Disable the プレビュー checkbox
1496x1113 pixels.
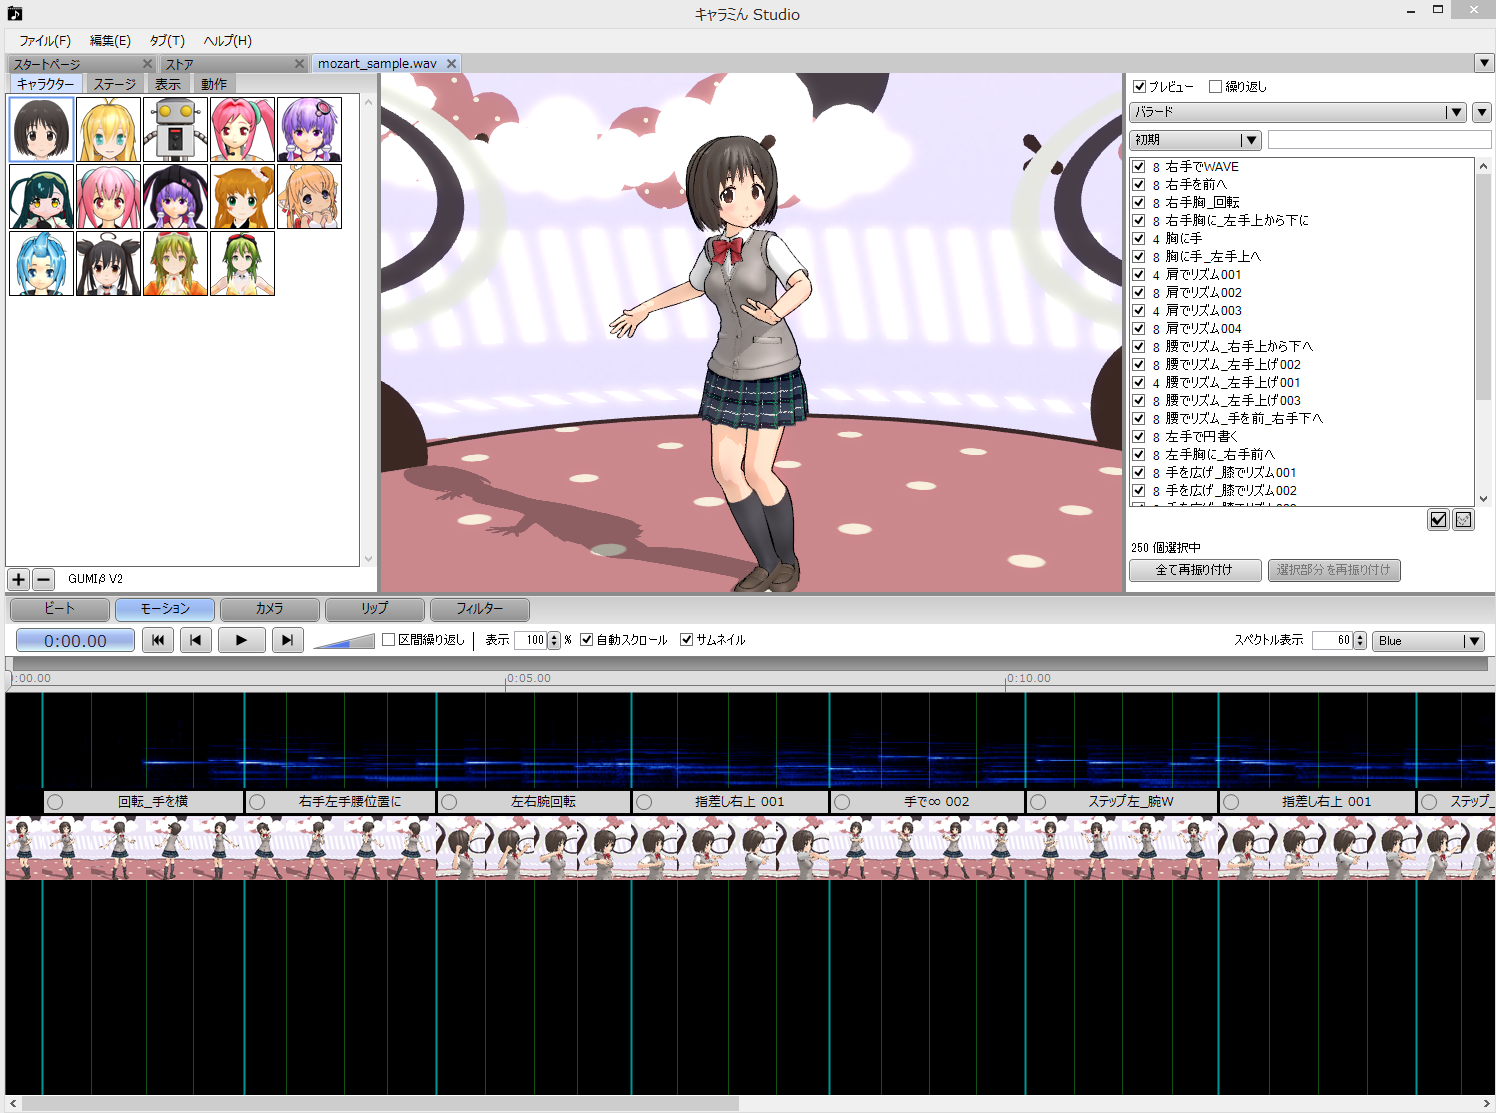click(x=1139, y=86)
